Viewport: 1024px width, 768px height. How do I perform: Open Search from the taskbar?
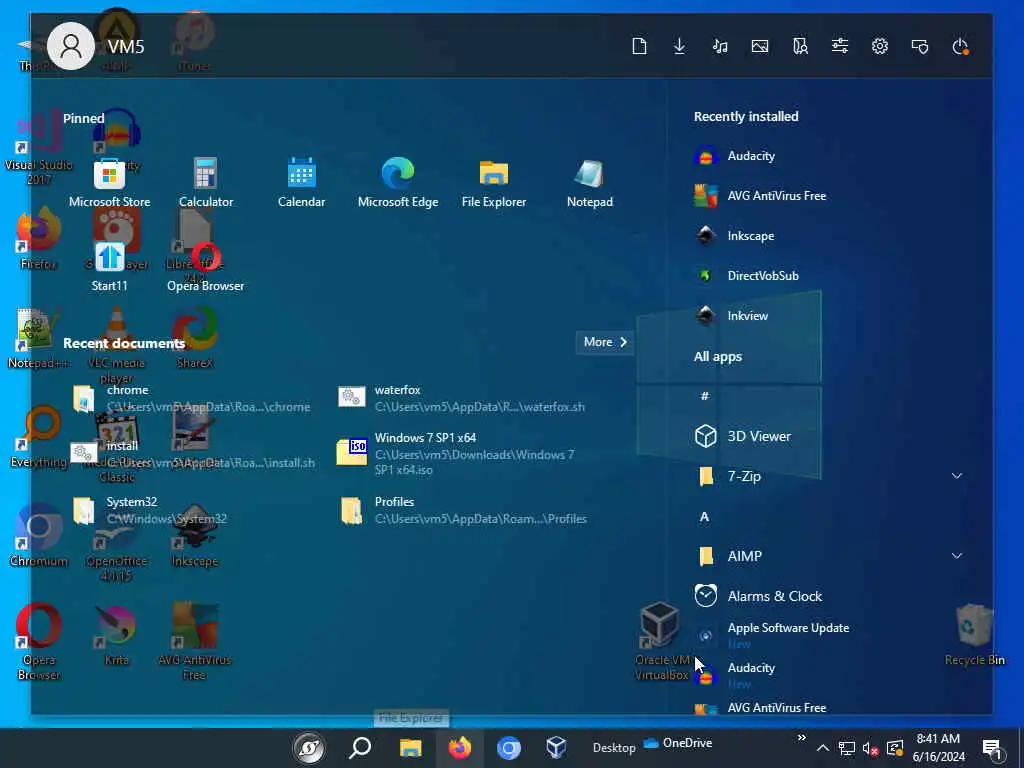(x=360, y=748)
